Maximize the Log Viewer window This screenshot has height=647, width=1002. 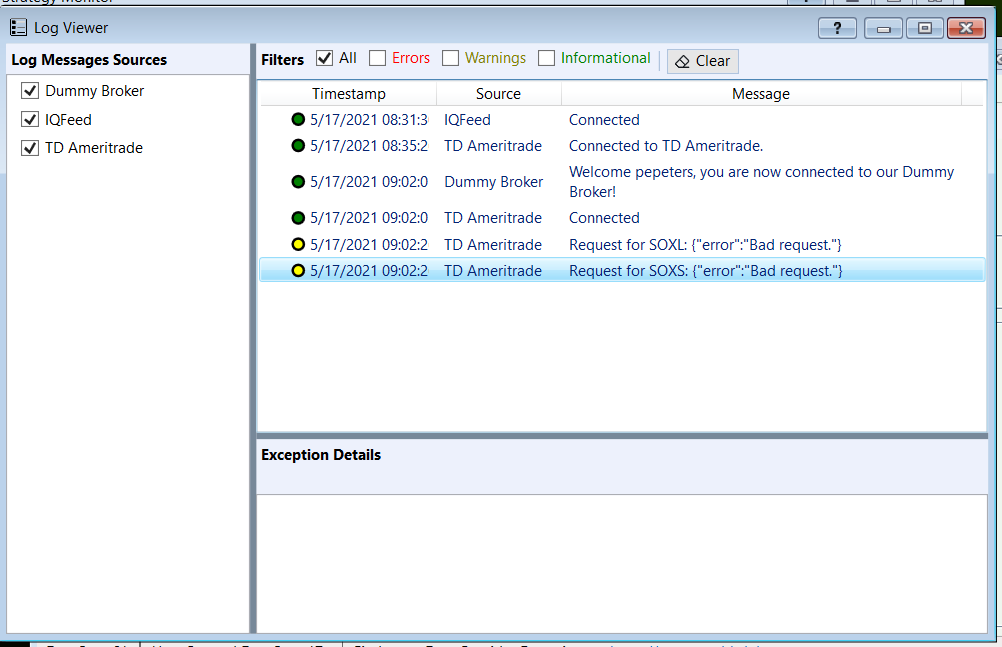[x=925, y=28]
